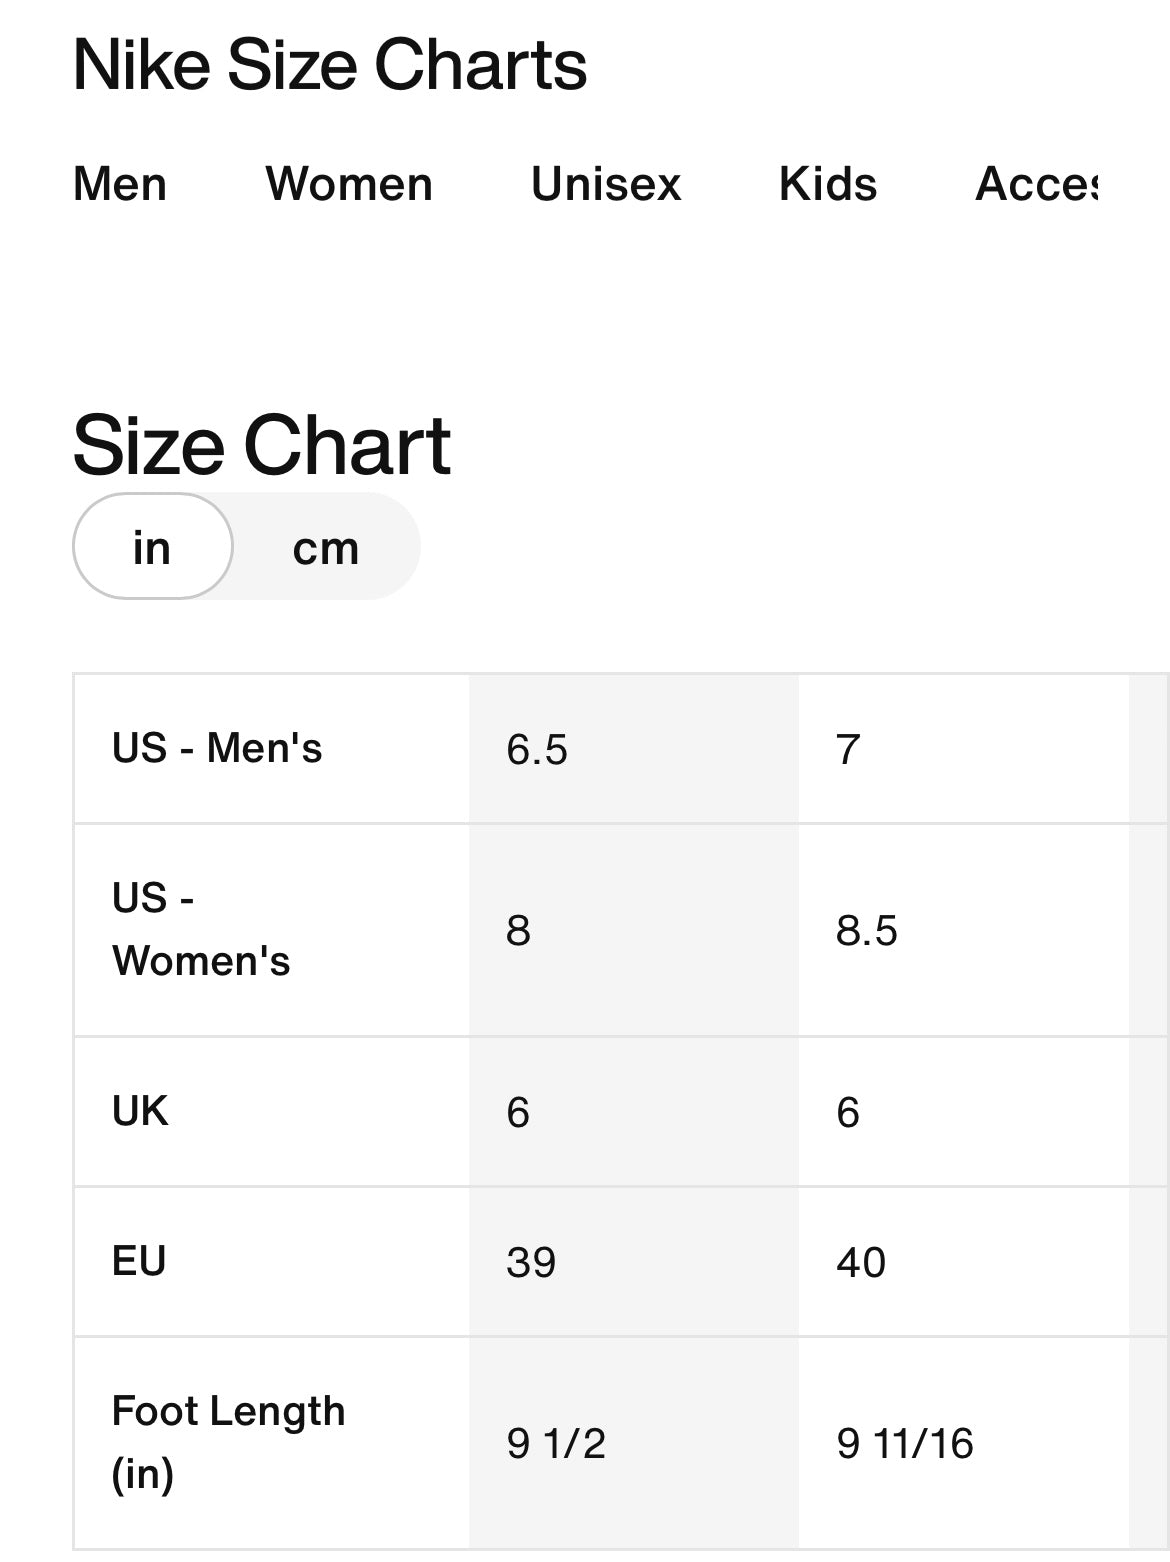Go to the Kids size tab

pyautogui.click(x=828, y=185)
